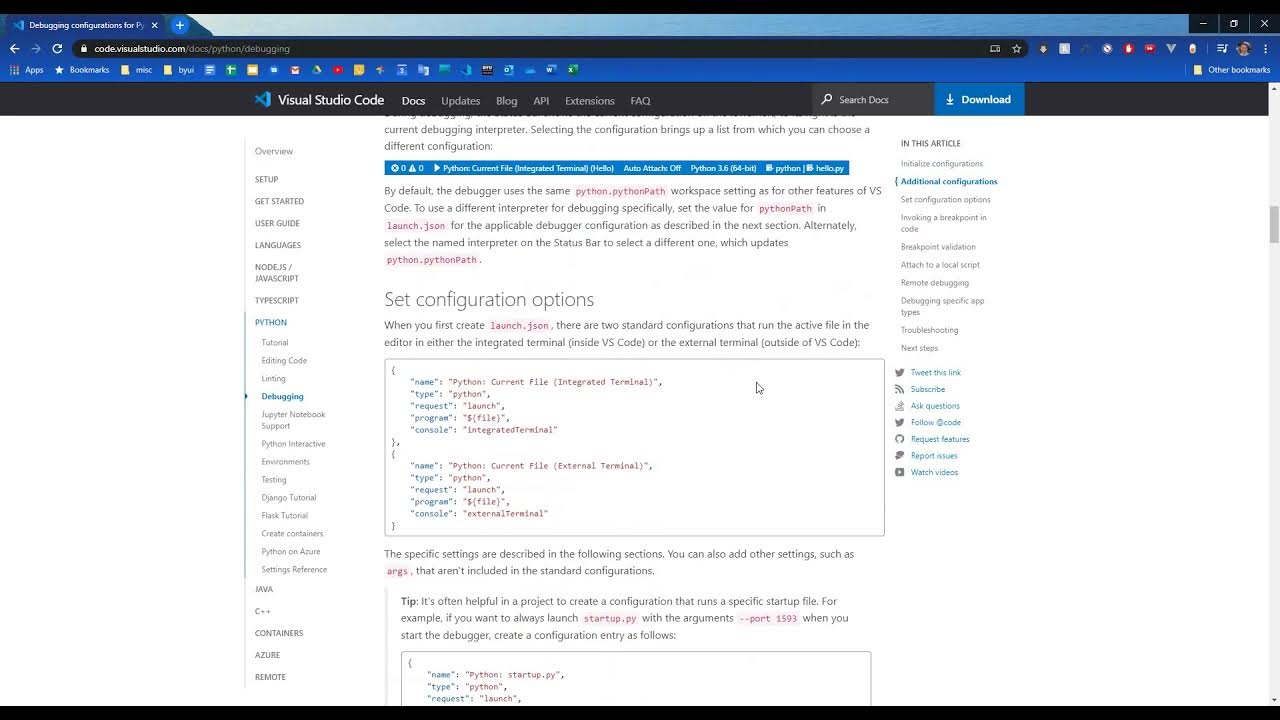Click the Ask questions link
Image resolution: width=1280 pixels, height=720 pixels.
point(935,406)
